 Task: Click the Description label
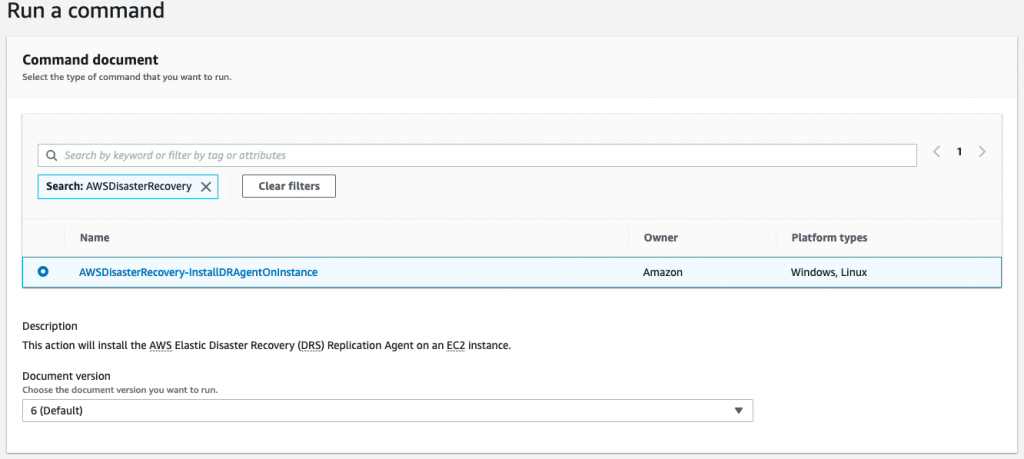tap(50, 326)
